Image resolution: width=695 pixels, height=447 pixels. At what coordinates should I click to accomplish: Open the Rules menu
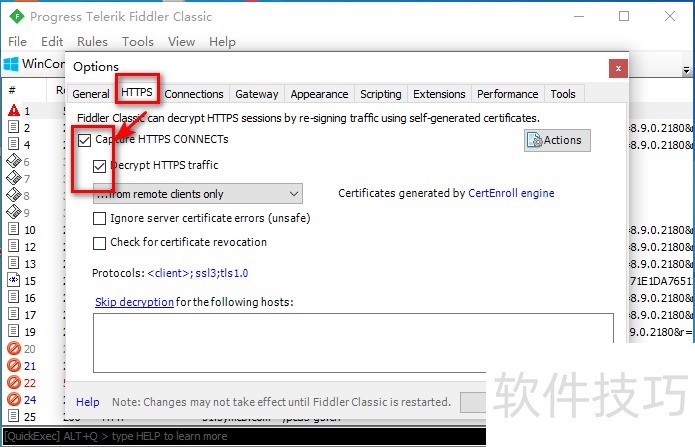pyautogui.click(x=92, y=42)
